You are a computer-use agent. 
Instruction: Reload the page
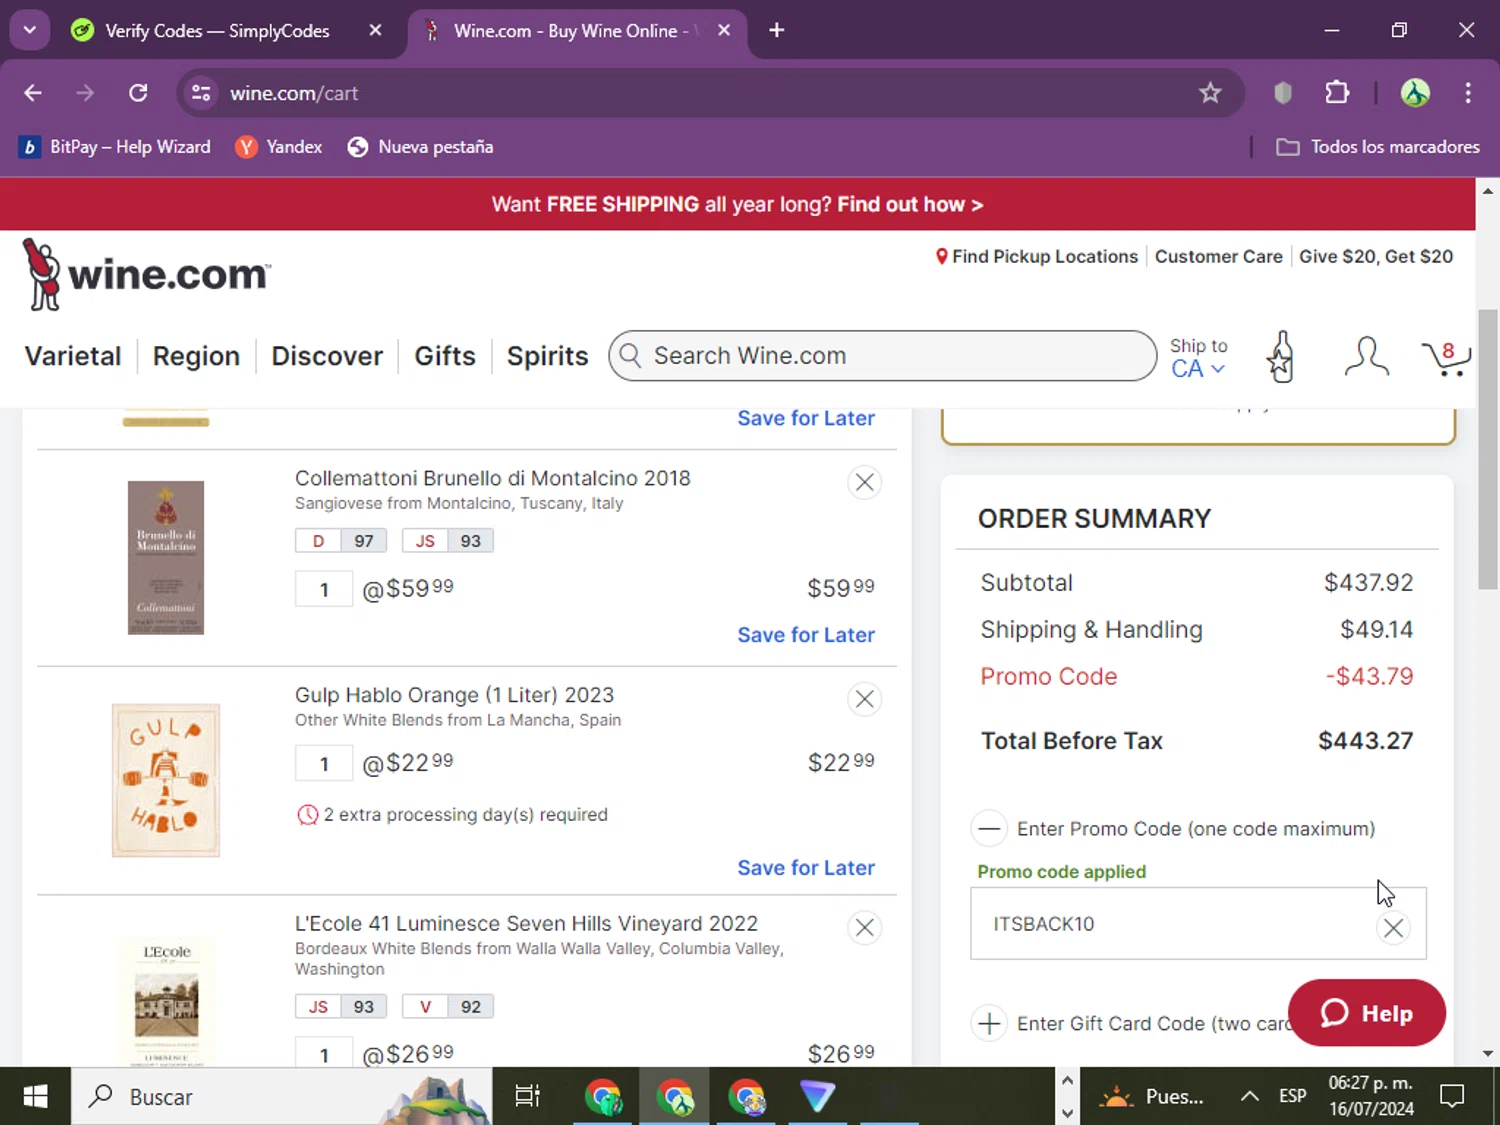point(138,93)
